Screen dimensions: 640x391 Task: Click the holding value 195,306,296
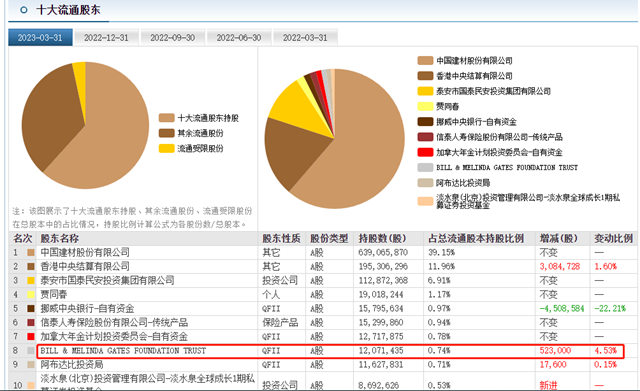(383, 267)
